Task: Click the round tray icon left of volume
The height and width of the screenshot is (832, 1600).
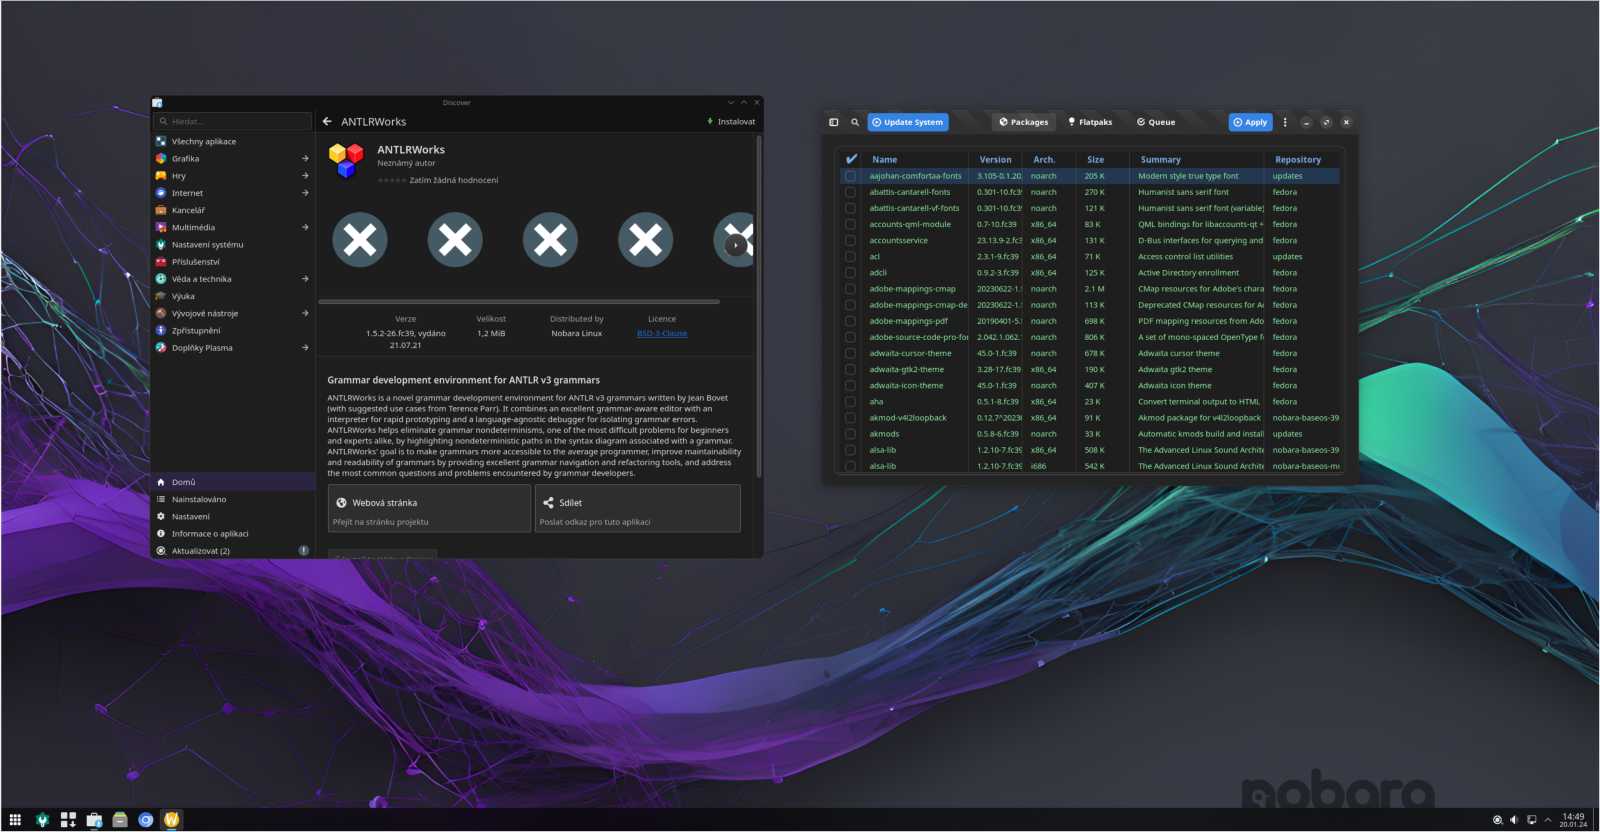Action: 1497,820
